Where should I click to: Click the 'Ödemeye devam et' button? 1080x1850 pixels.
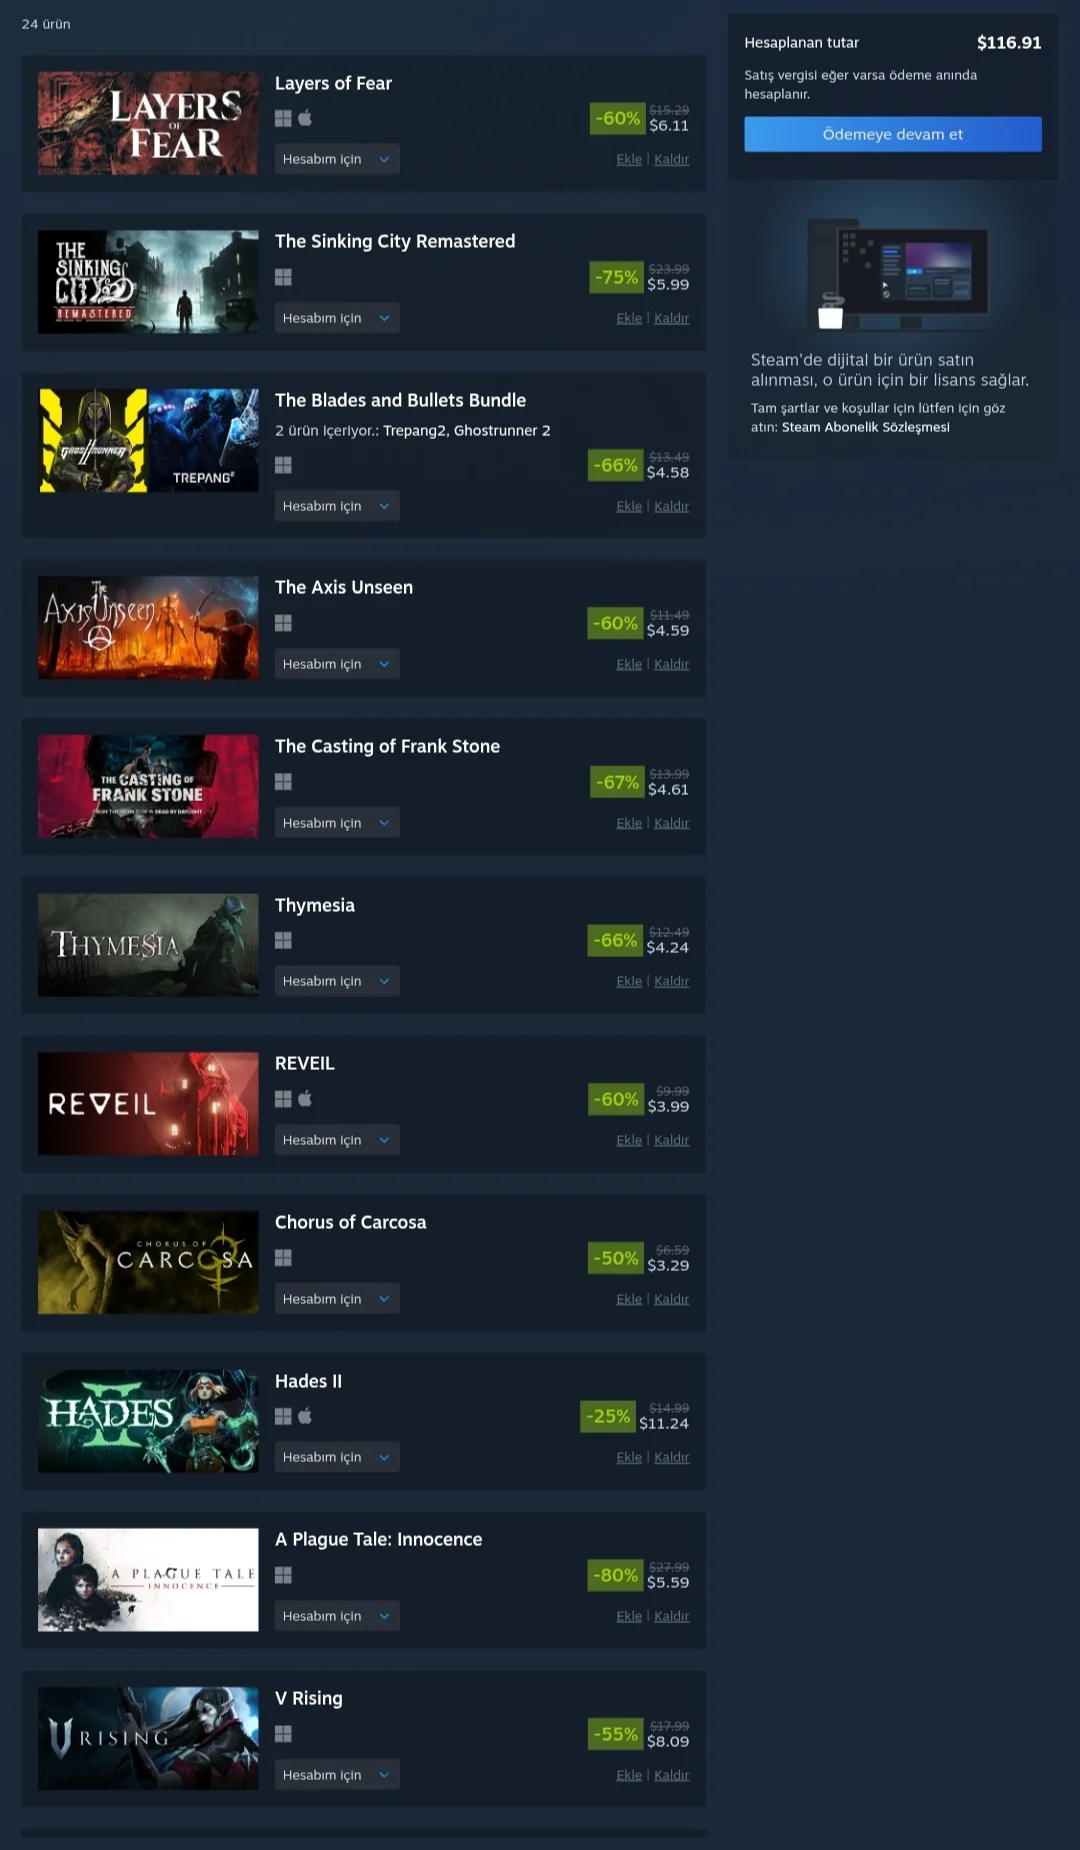pyautogui.click(x=893, y=134)
